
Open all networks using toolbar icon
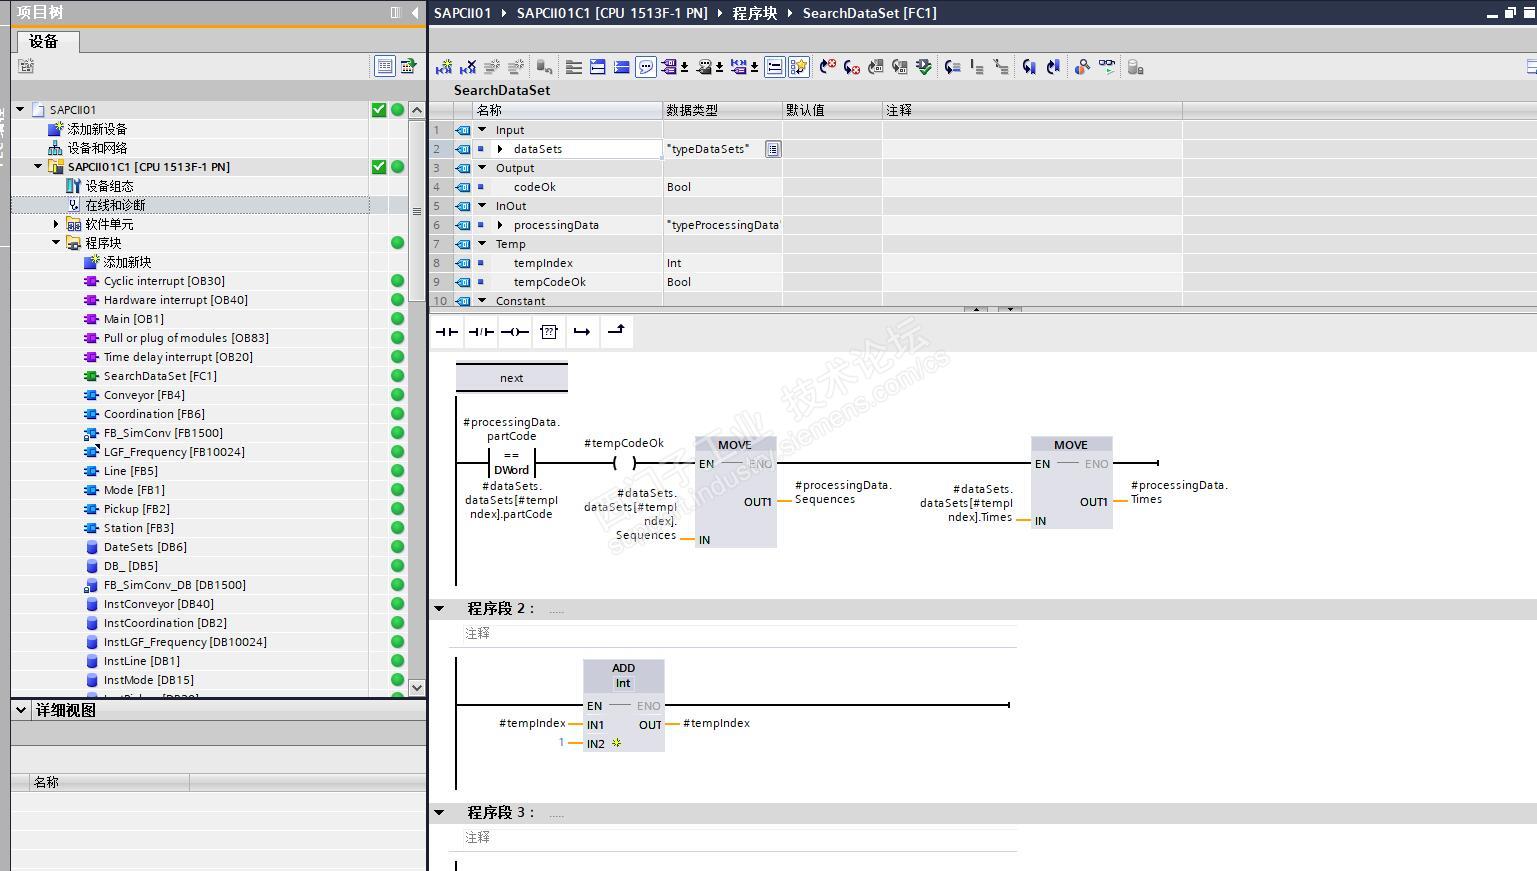pos(598,67)
